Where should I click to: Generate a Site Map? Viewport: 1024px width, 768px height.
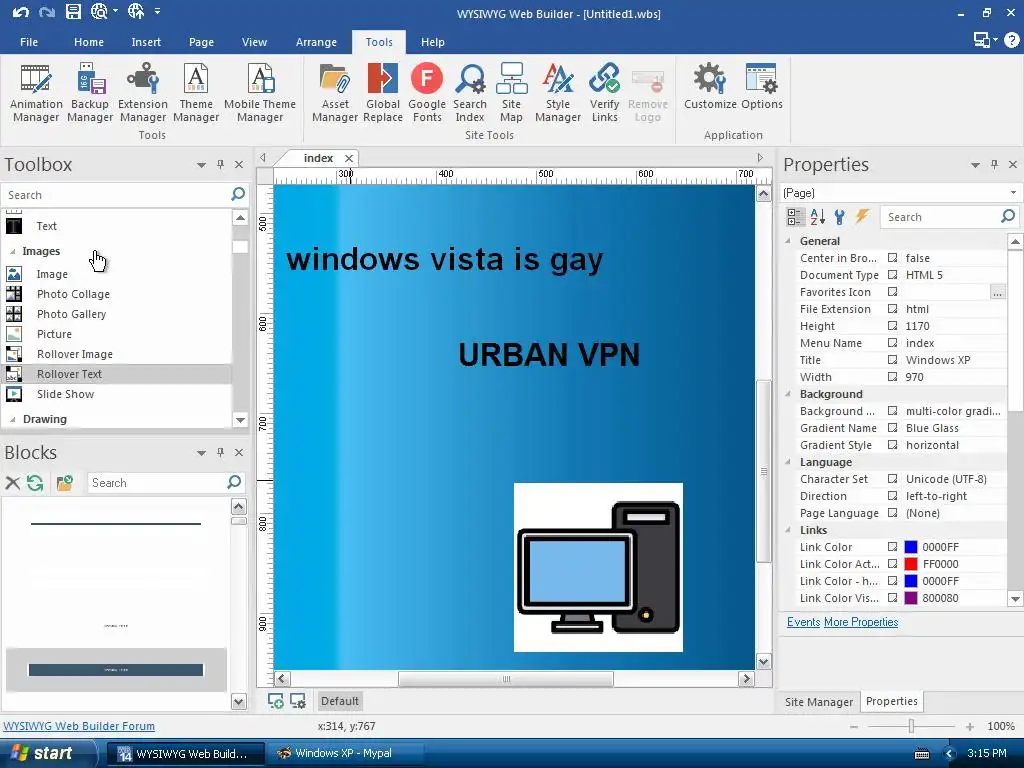point(511,93)
